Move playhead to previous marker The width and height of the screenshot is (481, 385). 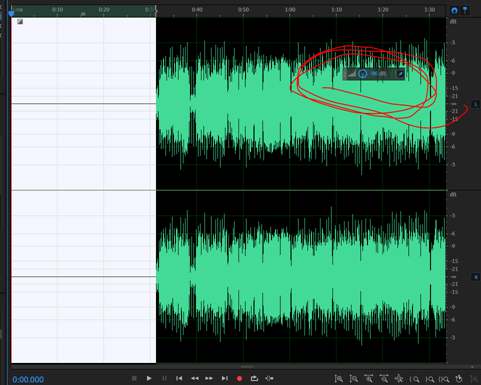coord(179,379)
